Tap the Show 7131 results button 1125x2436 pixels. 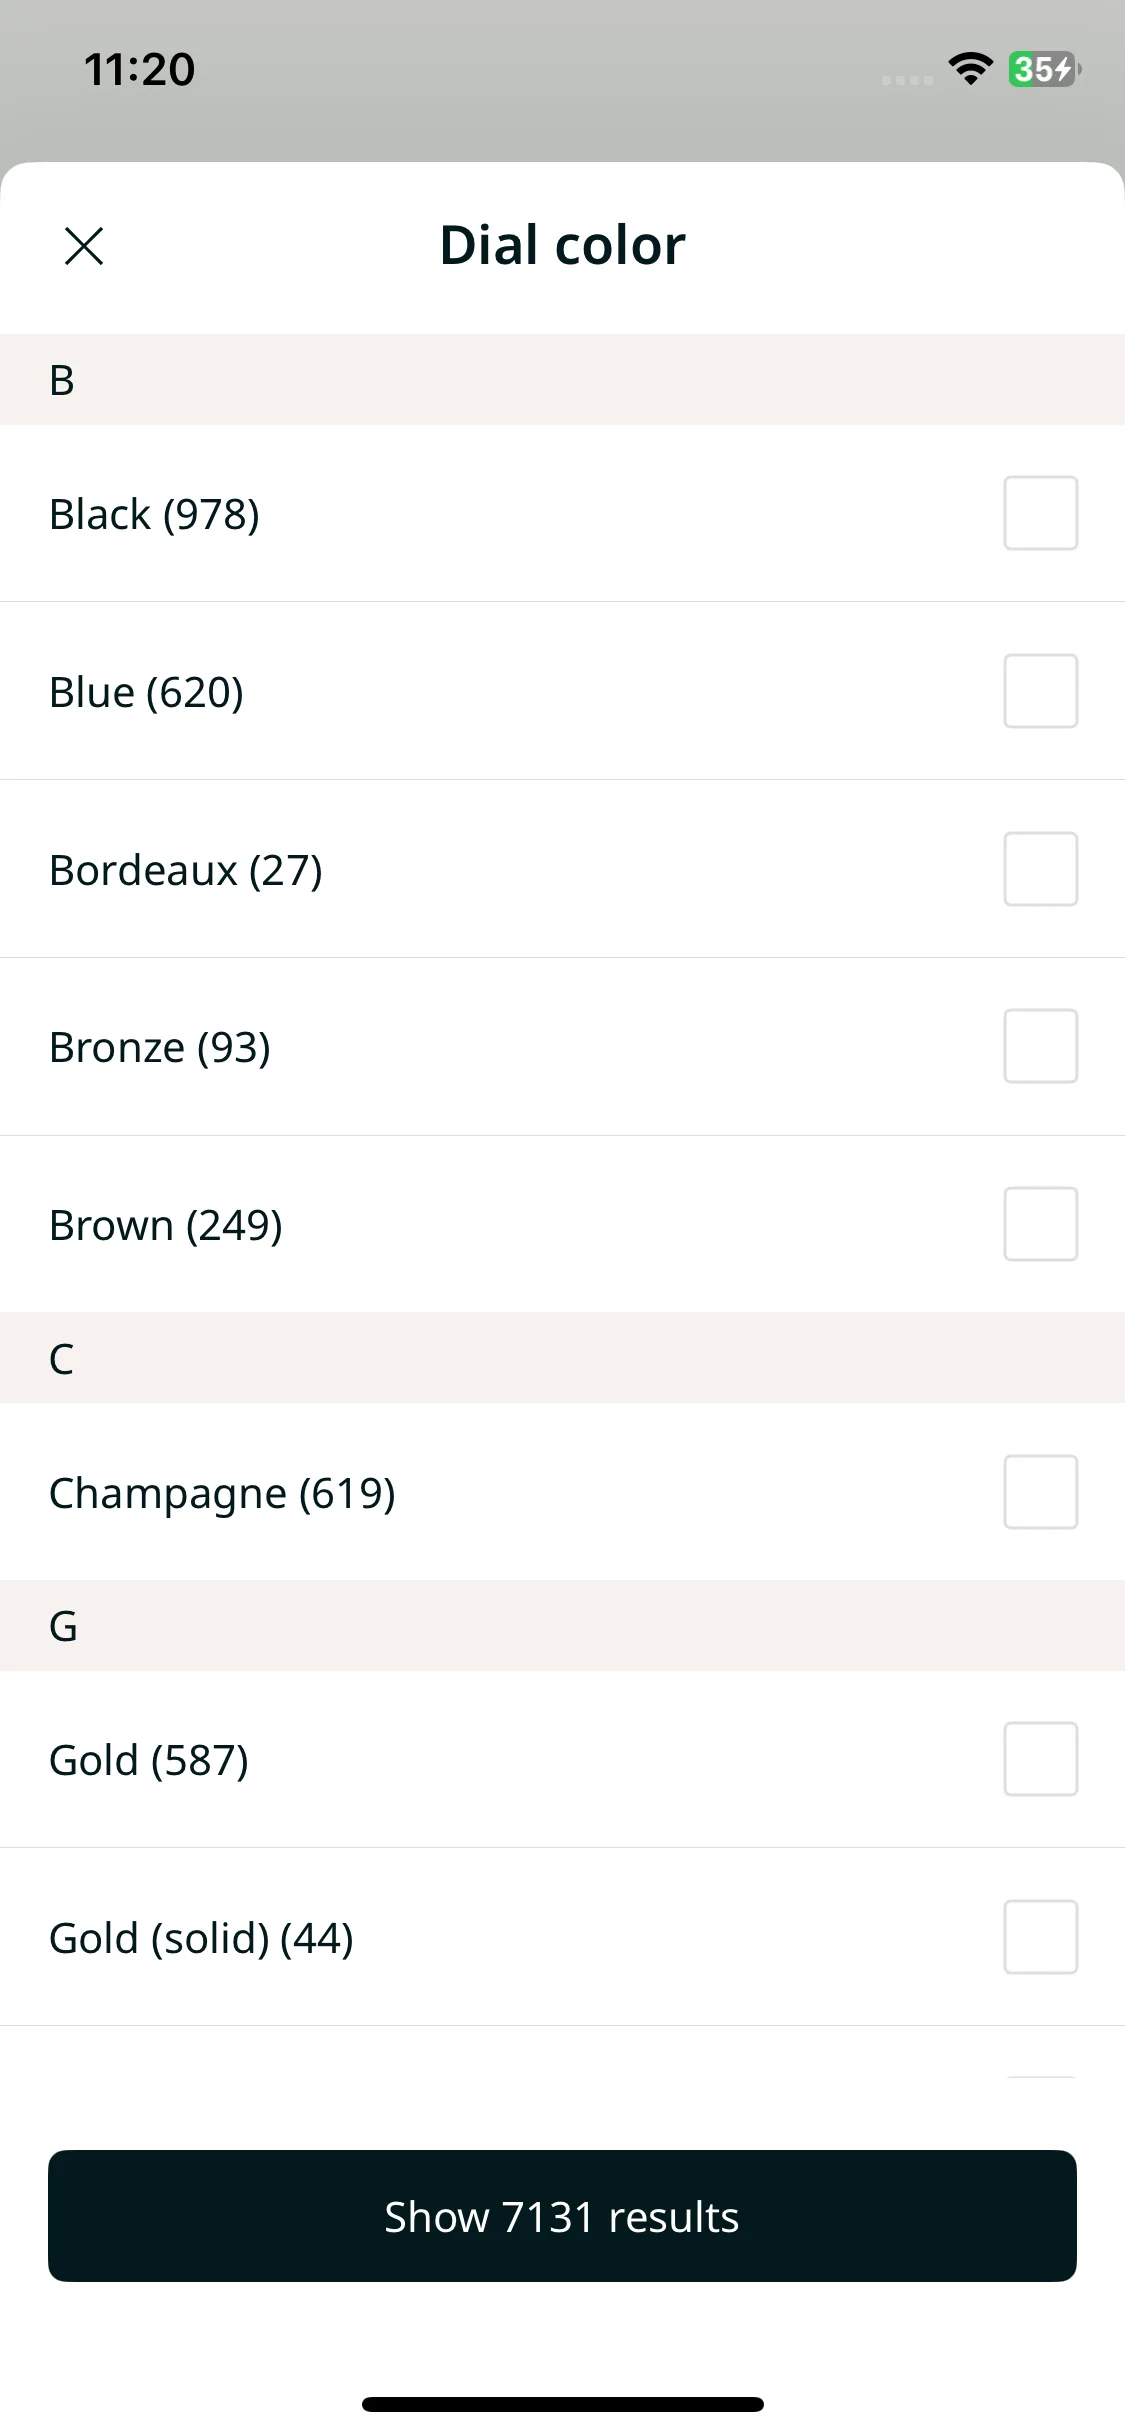point(562,2216)
